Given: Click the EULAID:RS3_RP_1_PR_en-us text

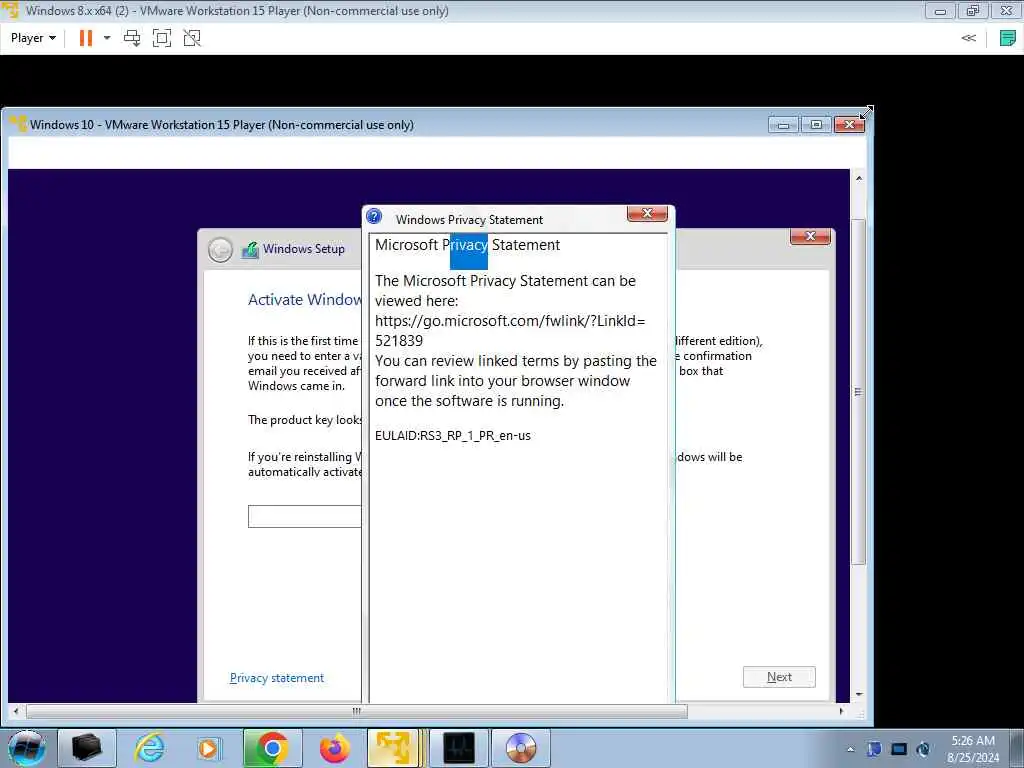Looking at the screenshot, I should 453,436.
